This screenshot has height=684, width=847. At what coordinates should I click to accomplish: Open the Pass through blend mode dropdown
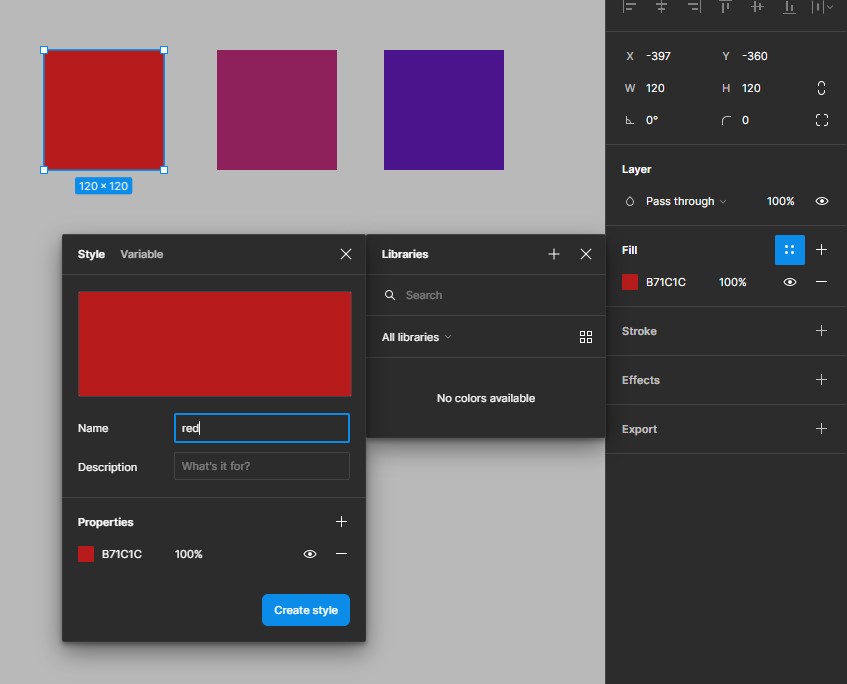click(685, 201)
